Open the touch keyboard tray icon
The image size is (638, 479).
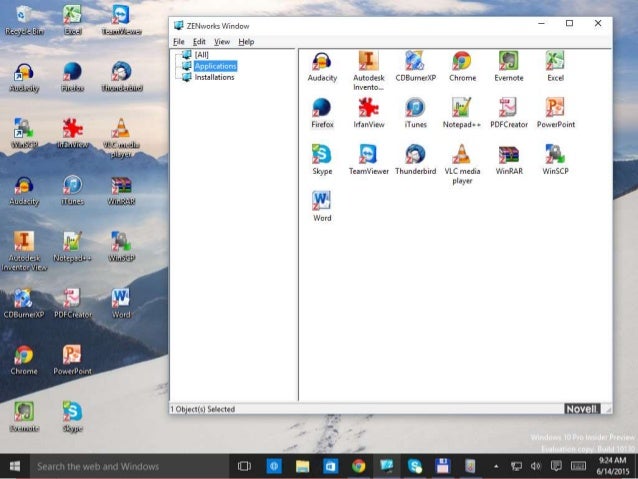point(578,466)
